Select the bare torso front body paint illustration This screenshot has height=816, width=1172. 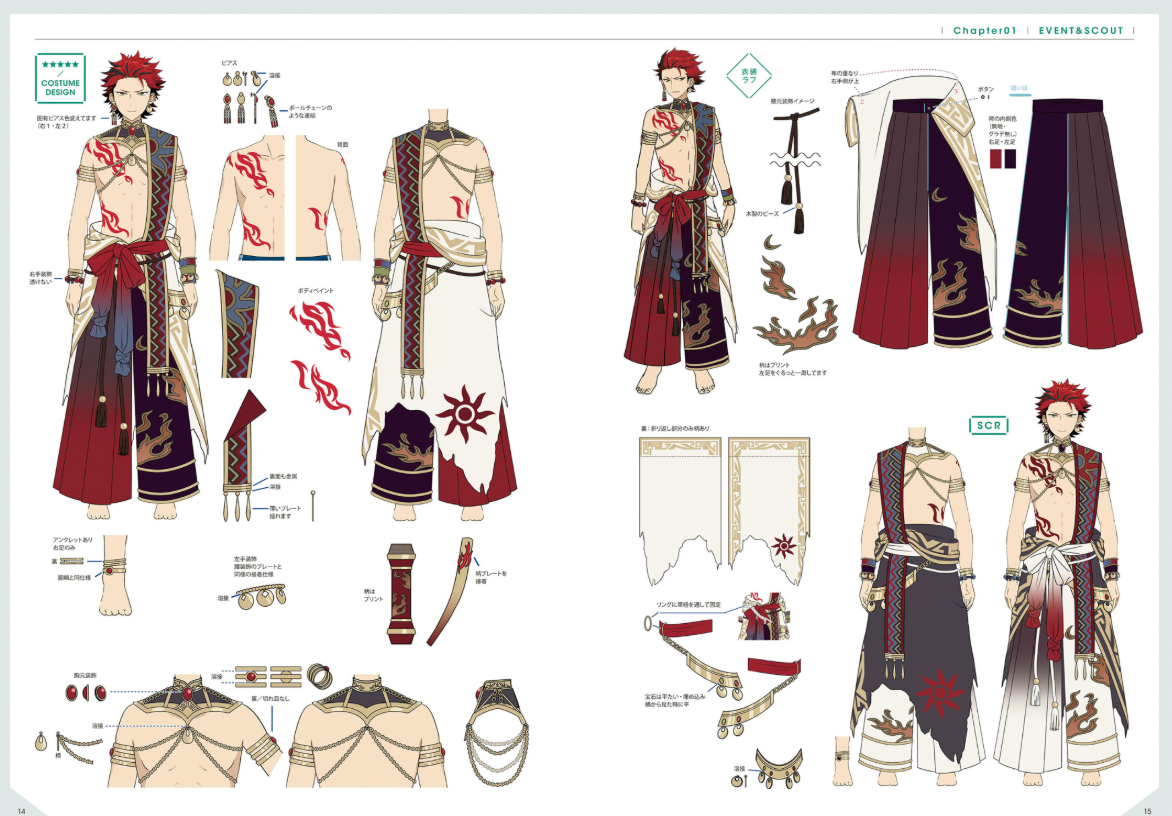[x=247, y=198]
